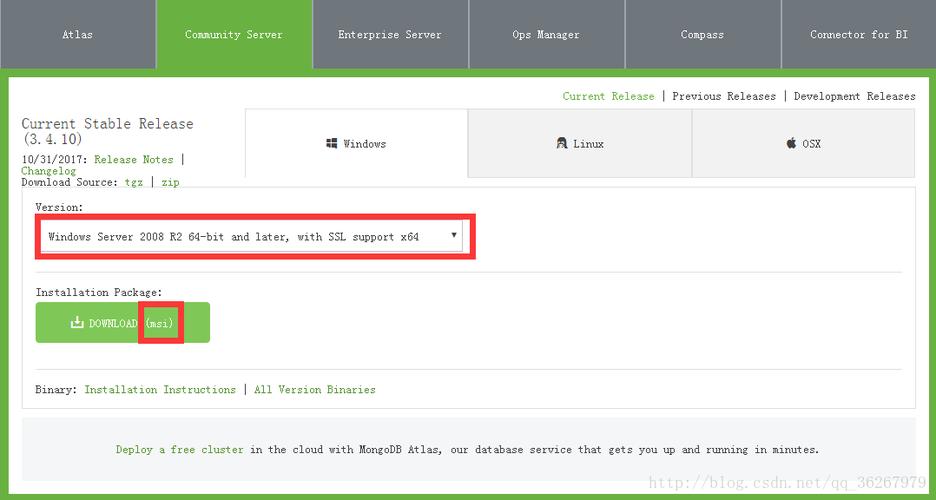Open Installation Instructions link
The height and width of the screenshot is (500, 936).
[x=160, y=389]
